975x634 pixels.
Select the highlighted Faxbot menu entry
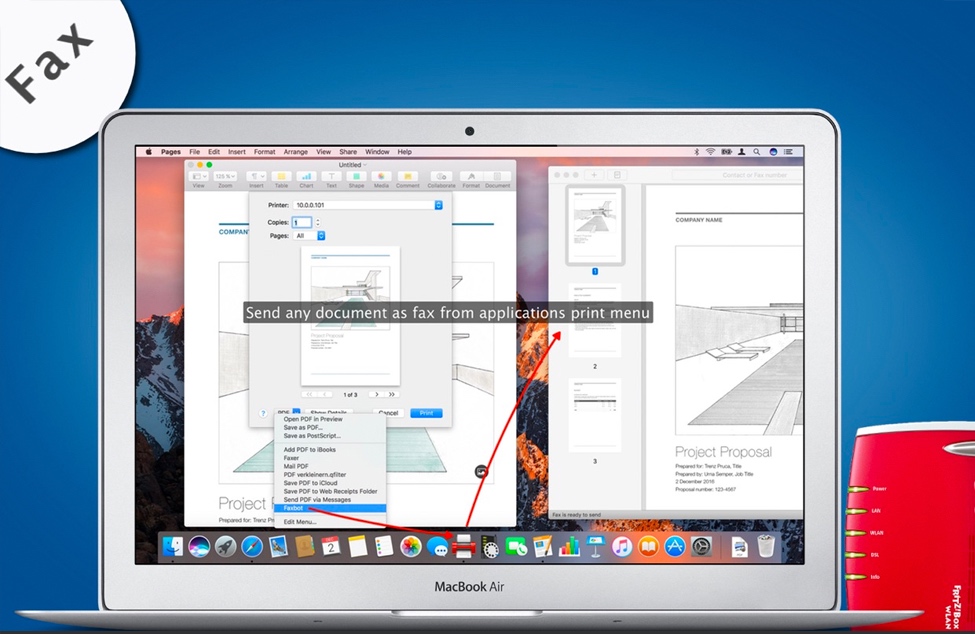[330, 508]
